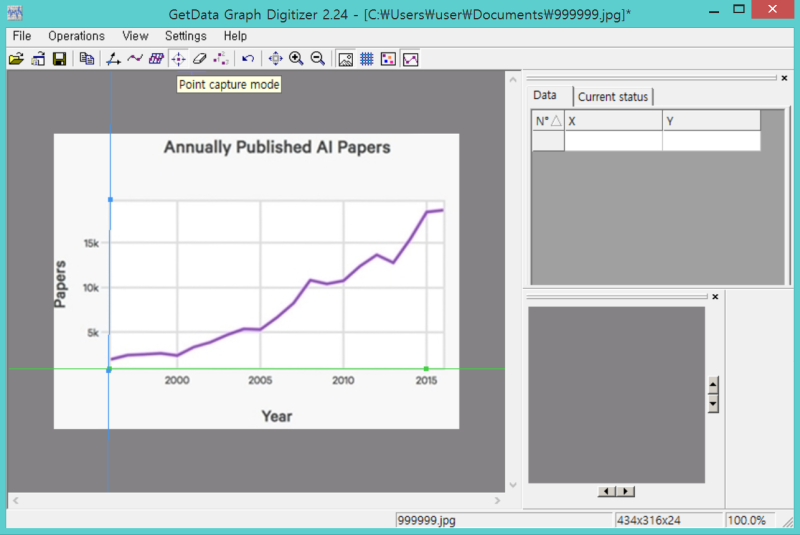This screenshot has width=800, height=535.
Task: Save the workspace with the floppy disk icon
Action: 60,59
